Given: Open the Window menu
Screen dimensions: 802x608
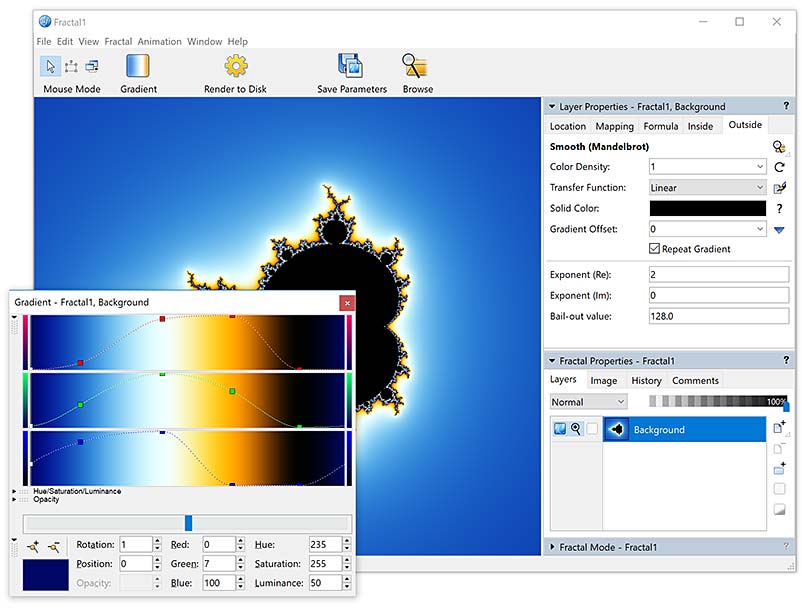Looking at the screenshot, I should click(x=205, y=41).
